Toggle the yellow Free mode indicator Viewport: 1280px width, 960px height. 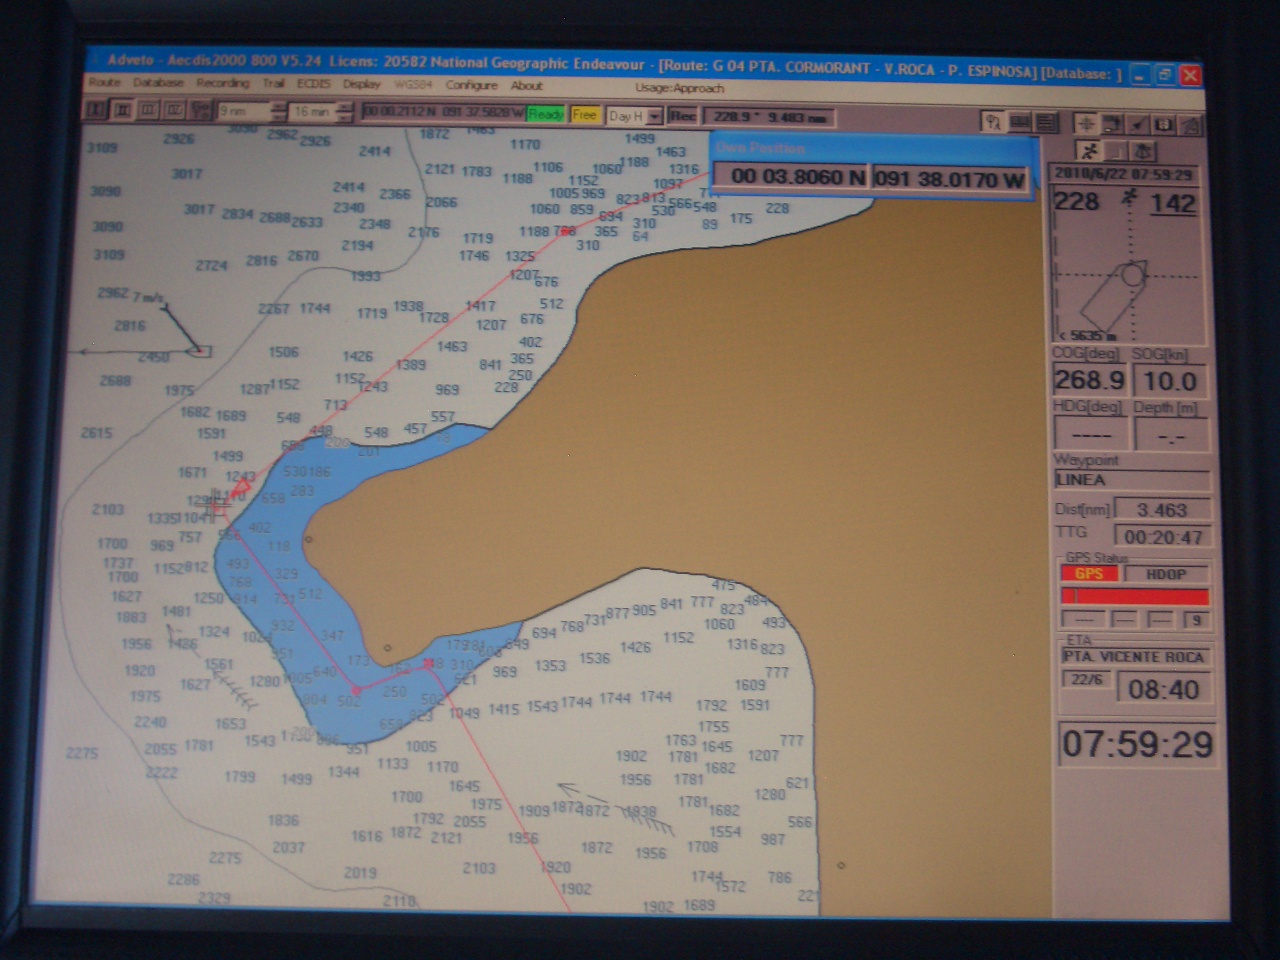(x=585, y=115)
